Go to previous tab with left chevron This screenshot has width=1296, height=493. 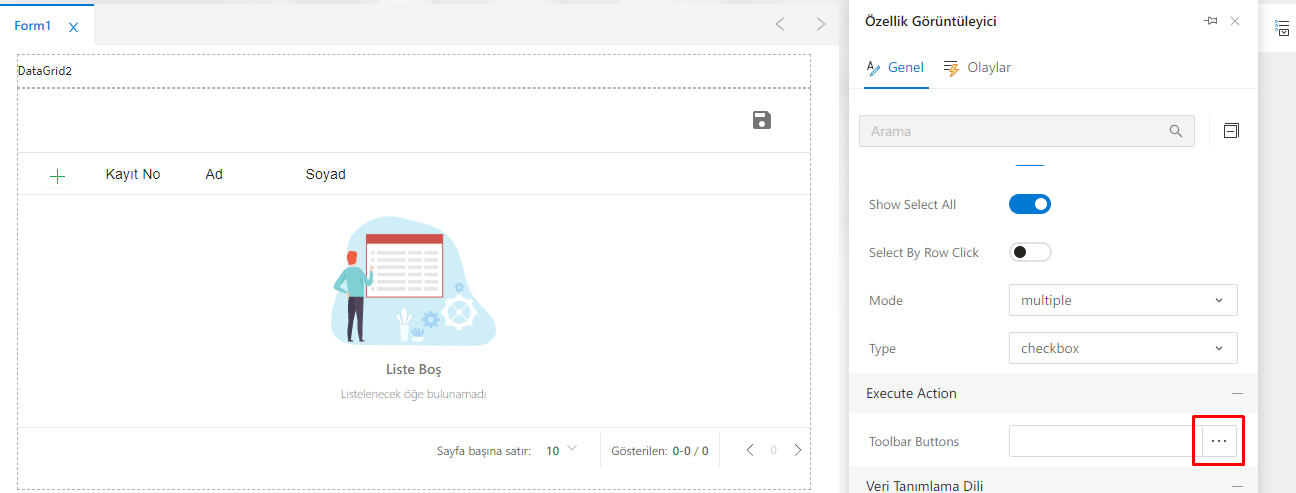click(780, 24)
